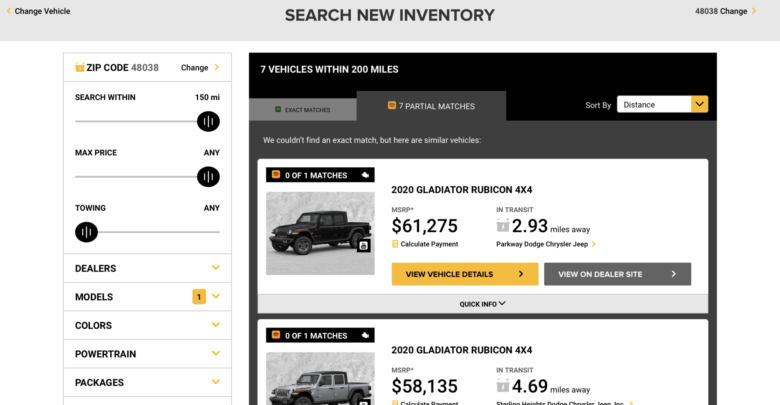Expand the Dealers filter section
This screenshot has width=780, height=405.
pos(147,268)
